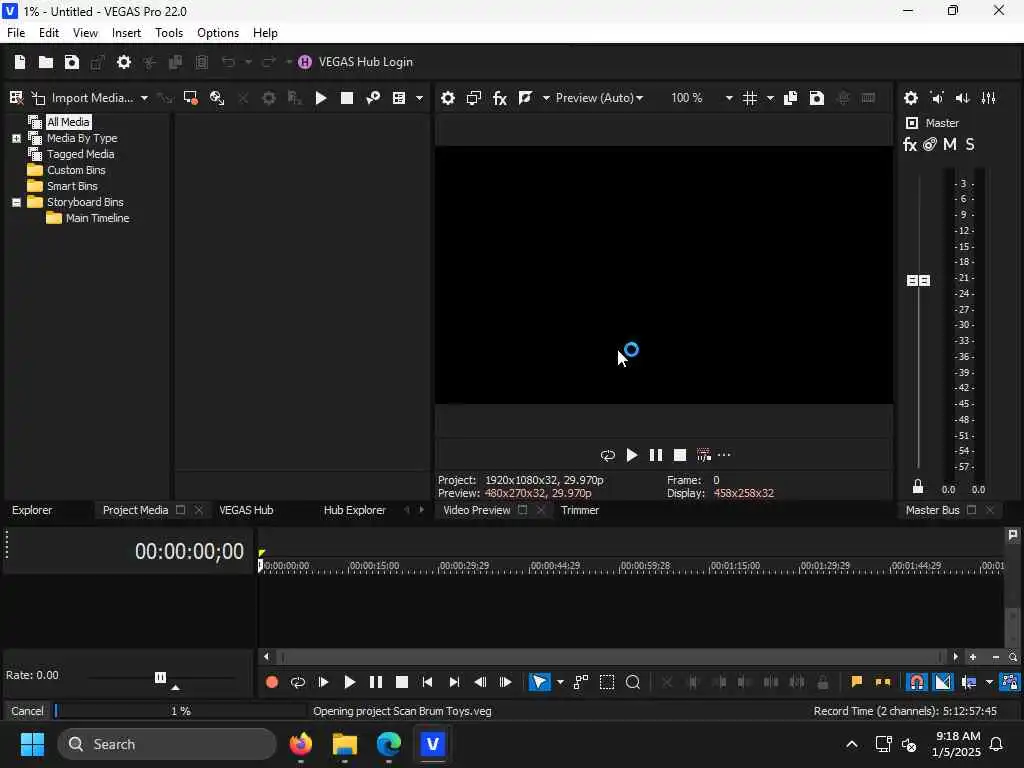
Task: Stop media preview in Project Media toolbar
Action: (x=347, y=98)
